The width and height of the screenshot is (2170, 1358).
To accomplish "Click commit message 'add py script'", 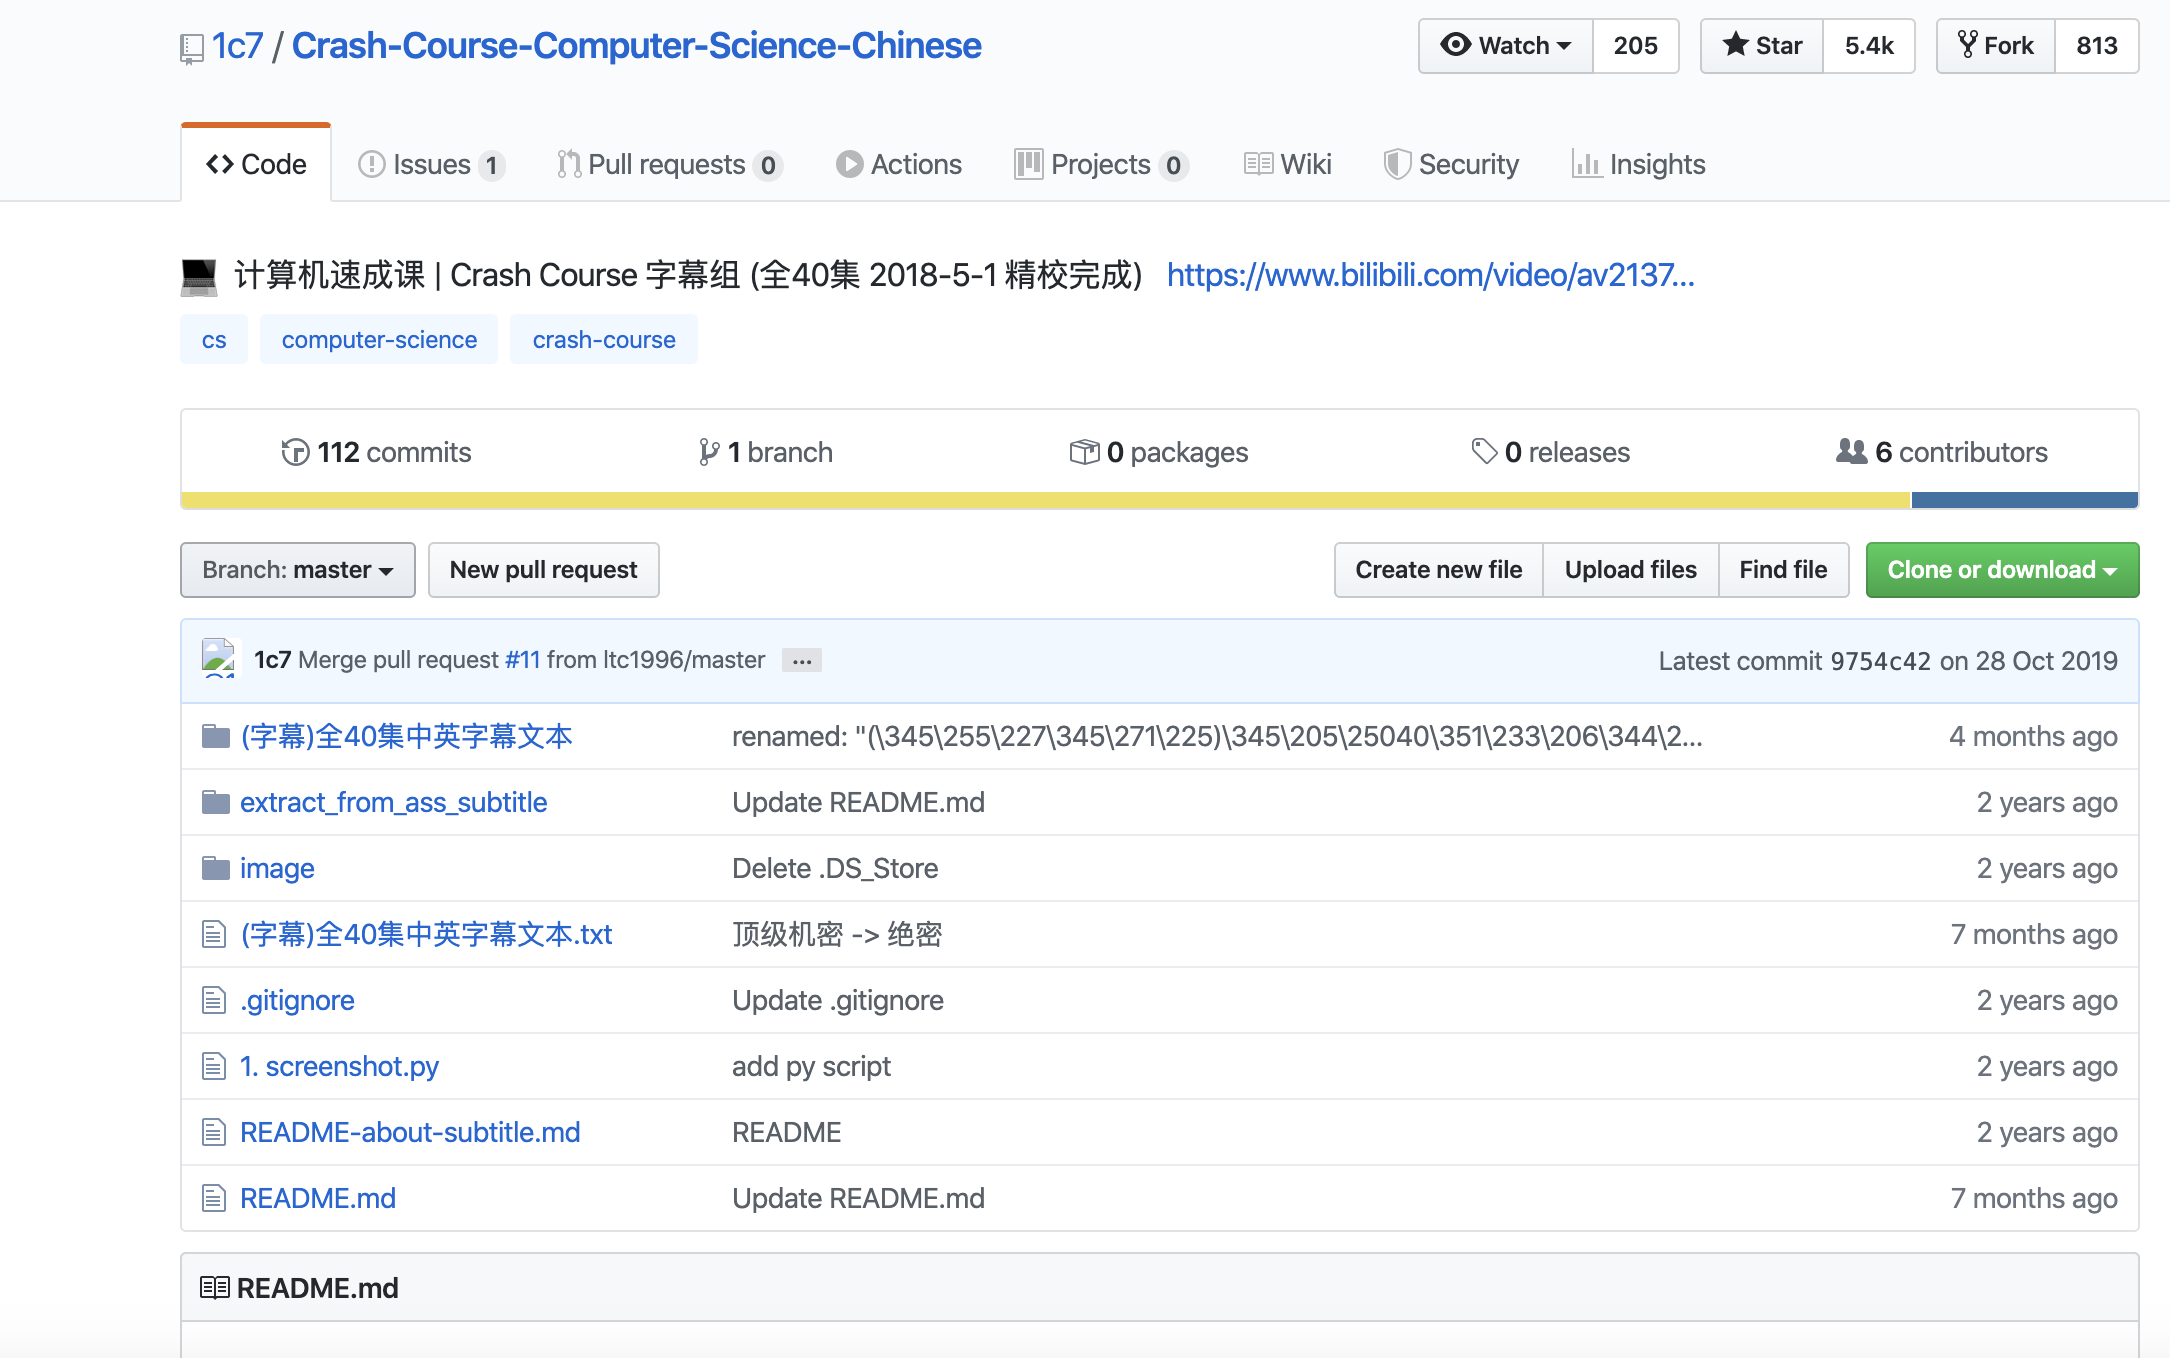I will [x=811, y=1066].
